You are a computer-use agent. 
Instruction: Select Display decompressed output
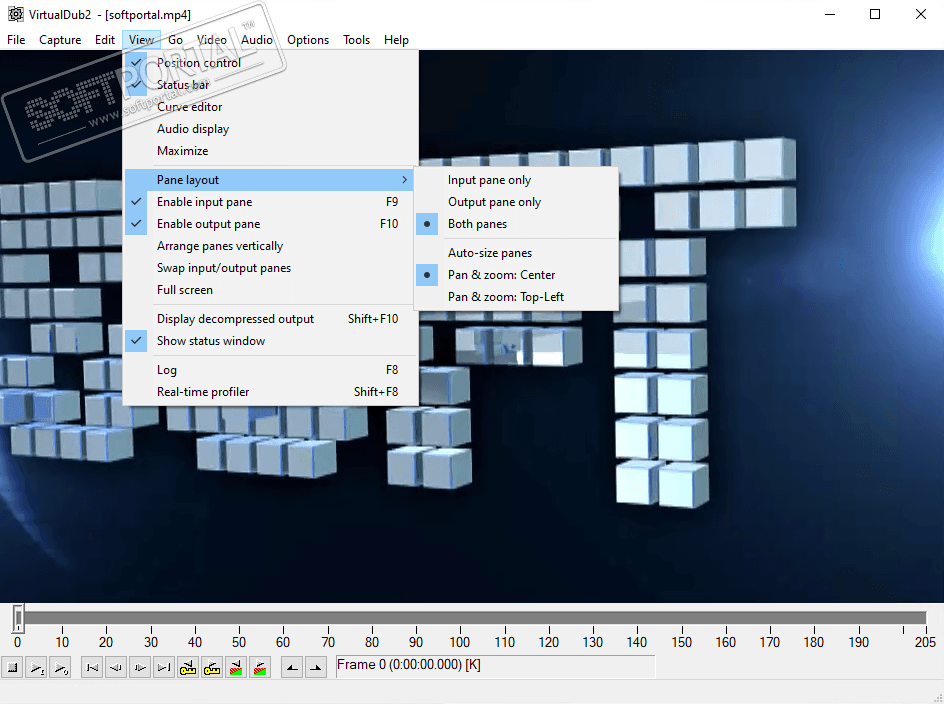pyautogui.click(x=270, y=319)
